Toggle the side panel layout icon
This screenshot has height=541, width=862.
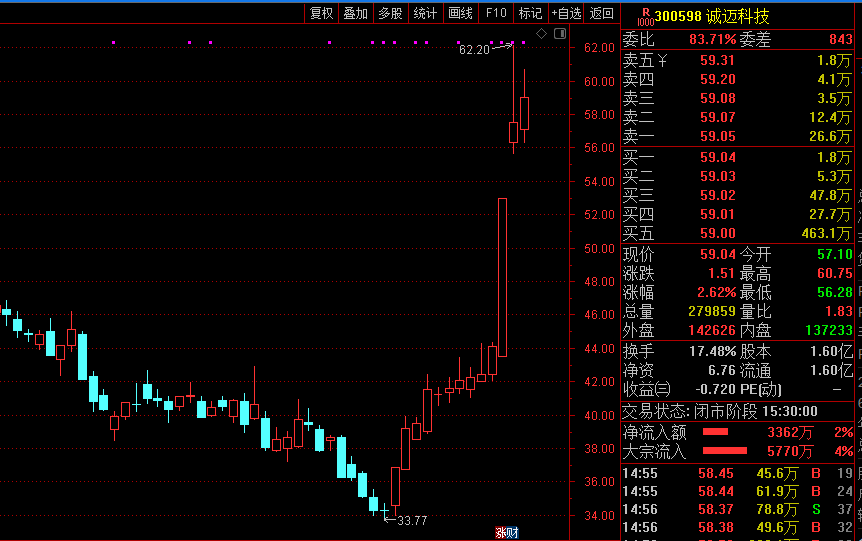pos(560,34)
